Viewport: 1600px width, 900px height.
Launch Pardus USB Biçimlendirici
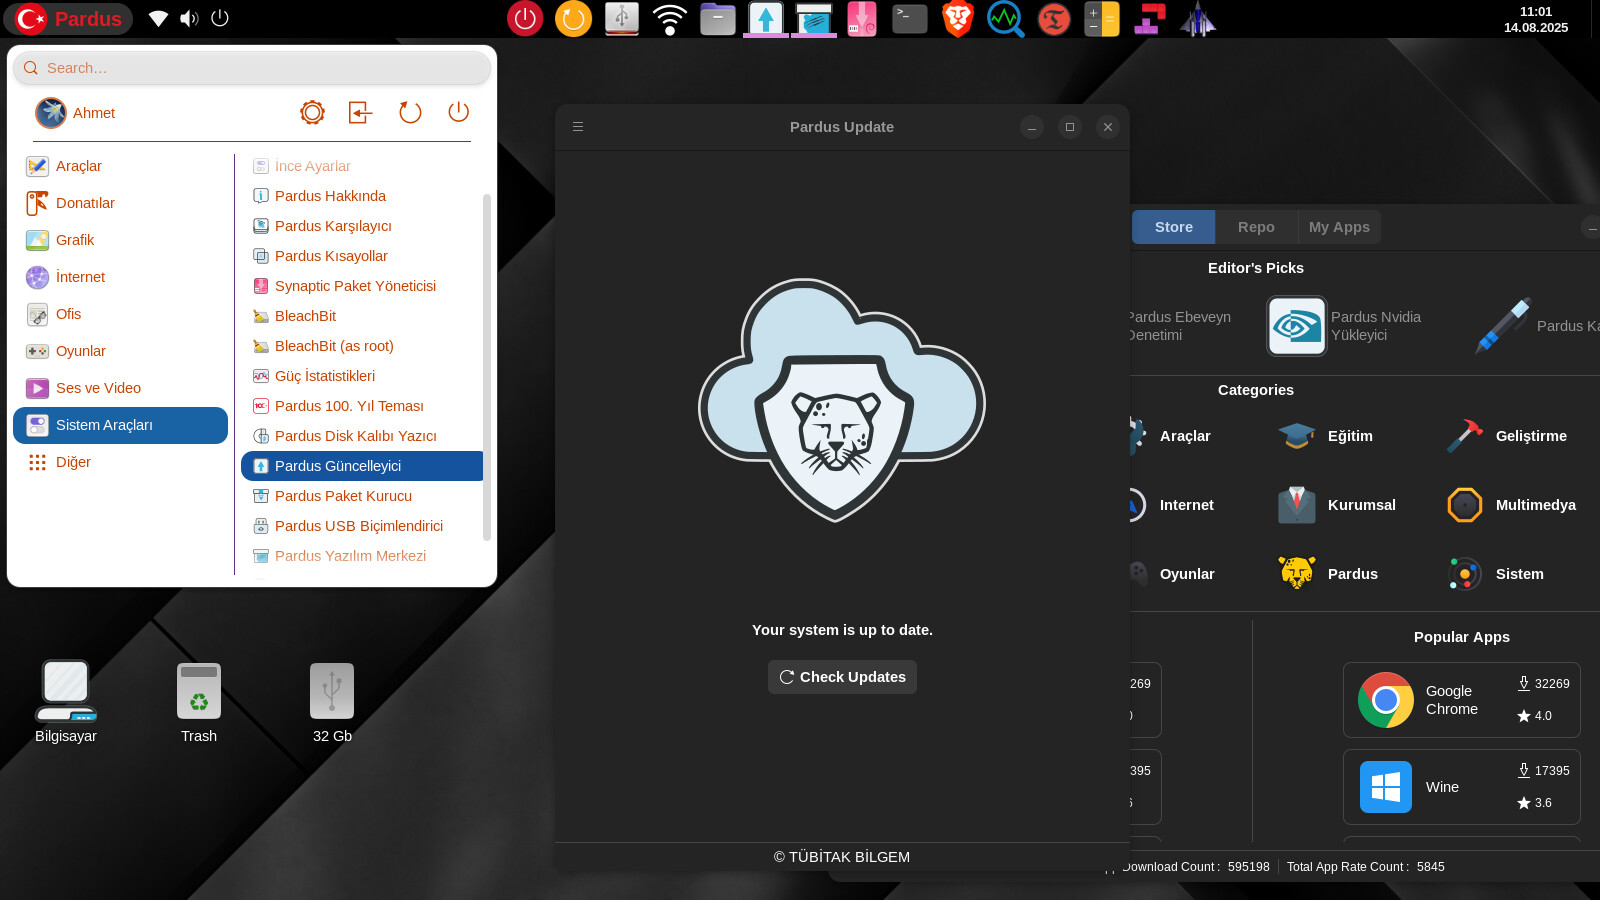pos(361,526)
